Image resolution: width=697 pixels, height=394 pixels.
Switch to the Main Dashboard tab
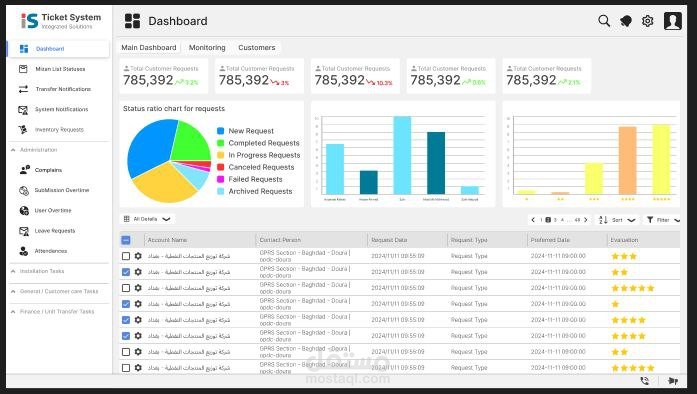[149, 48]
